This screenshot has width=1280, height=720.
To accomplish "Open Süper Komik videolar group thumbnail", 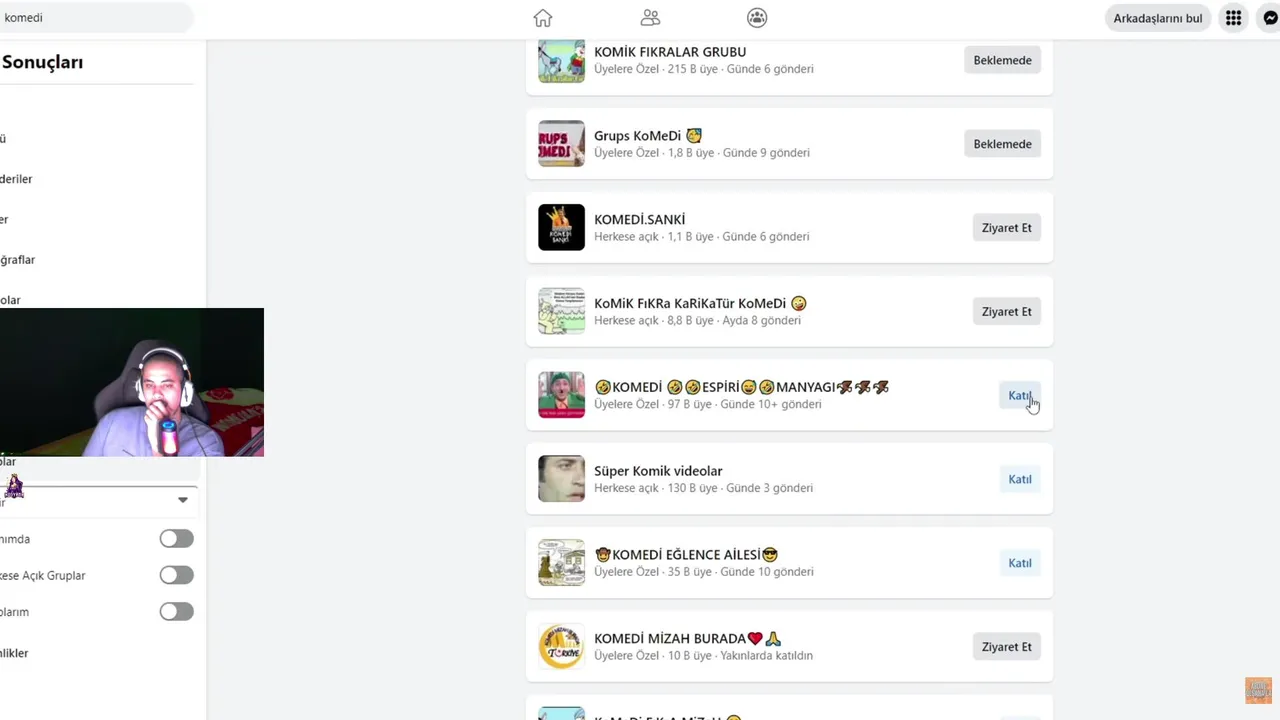I will (561, 479).
